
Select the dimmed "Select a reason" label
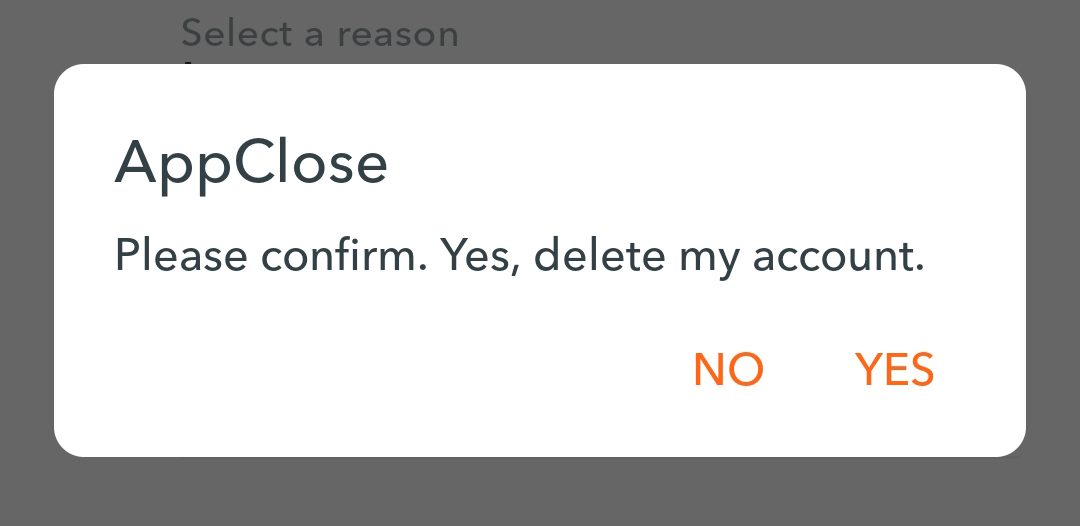(320, 33)
